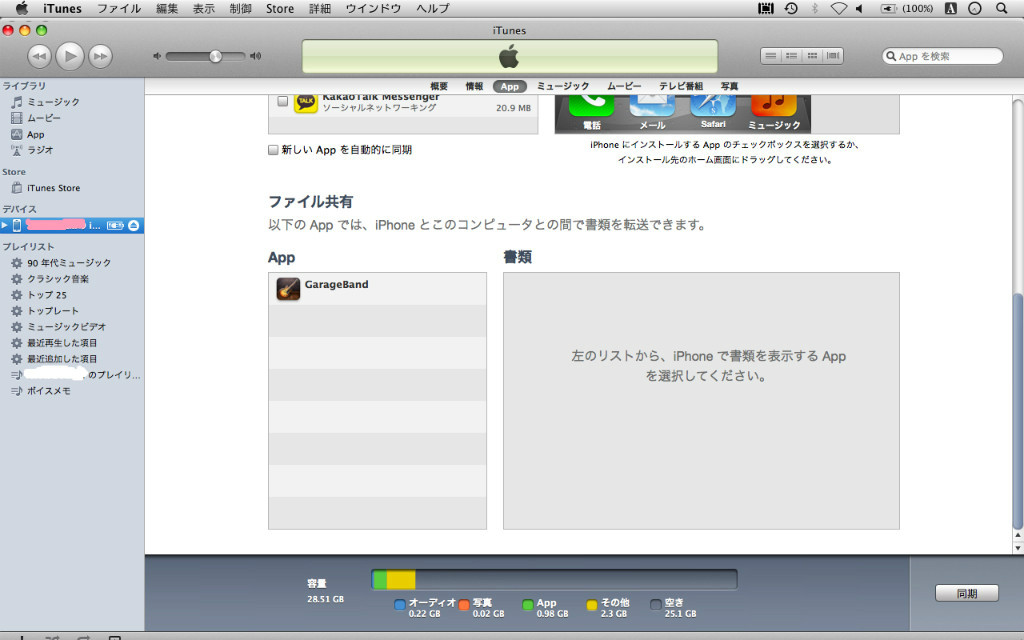Switch to テレビ番組 tab

(x=680, y=86)
